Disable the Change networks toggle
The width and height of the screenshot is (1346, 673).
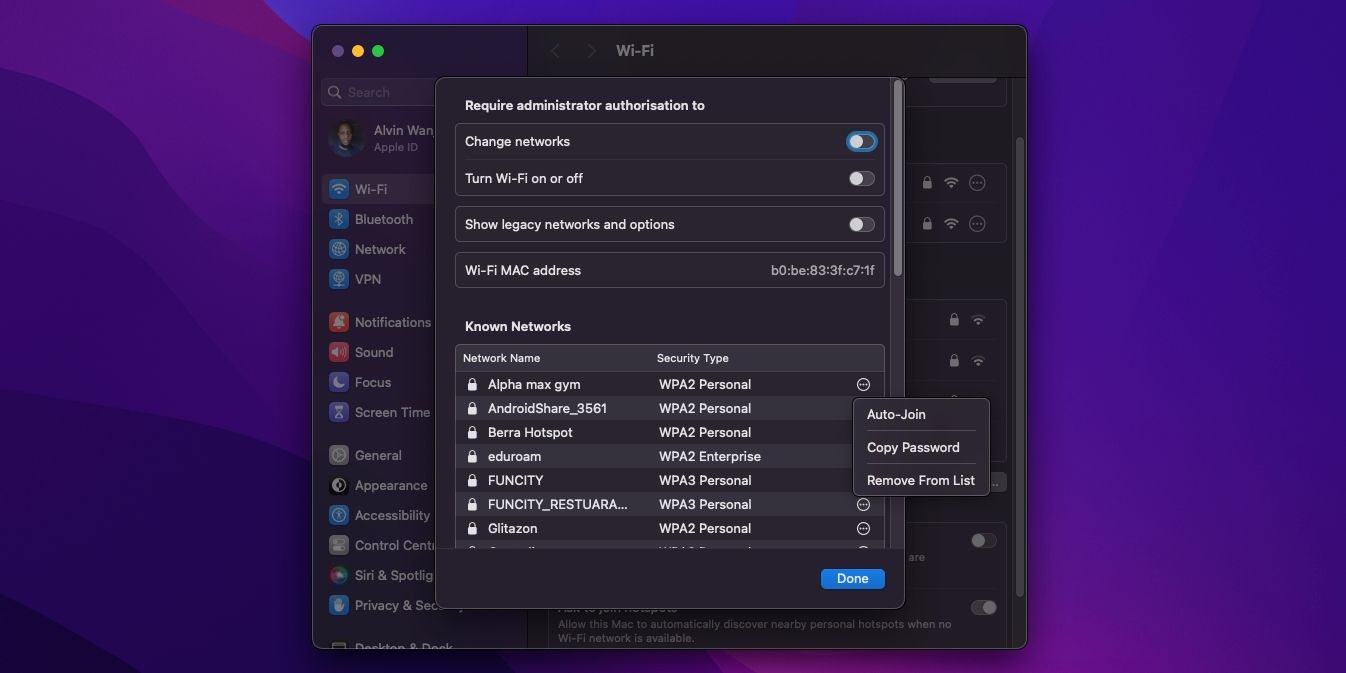860,141
